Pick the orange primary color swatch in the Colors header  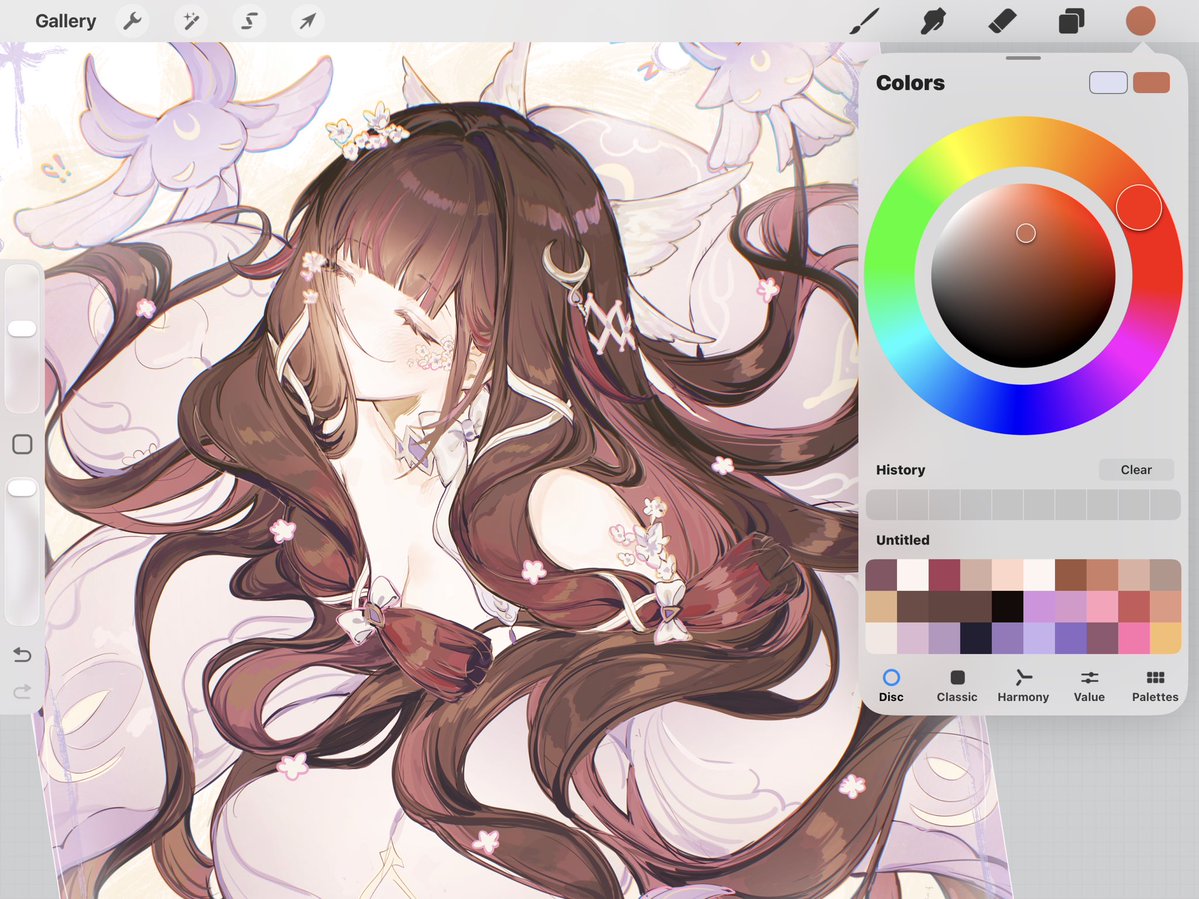click(1151, 83)
